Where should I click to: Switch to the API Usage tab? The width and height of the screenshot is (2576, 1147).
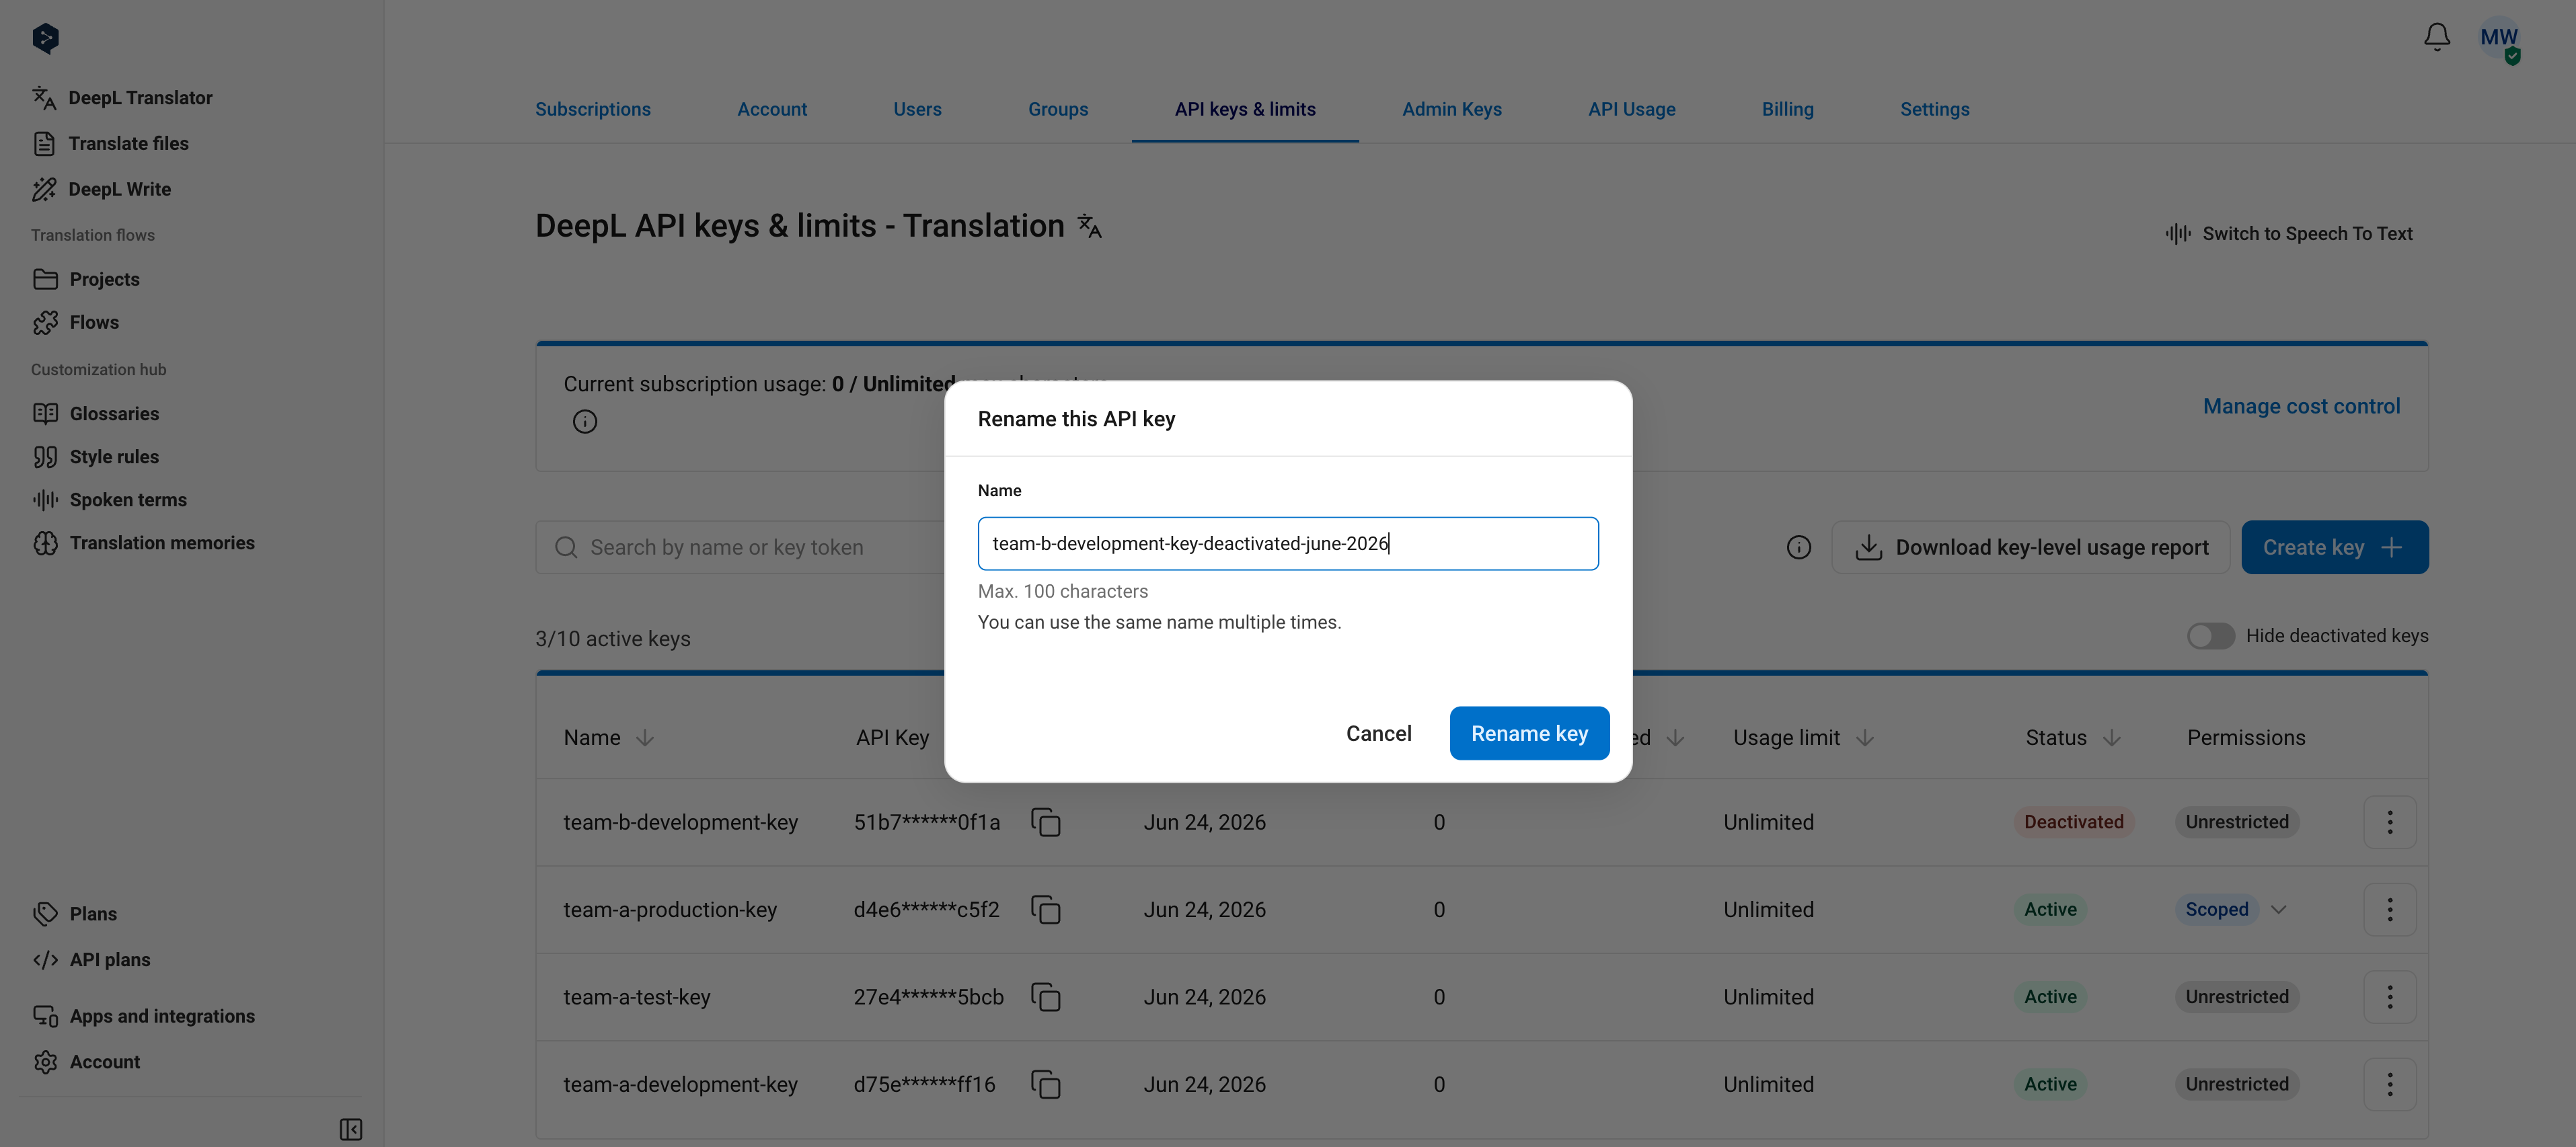[x=1632, y=109]
